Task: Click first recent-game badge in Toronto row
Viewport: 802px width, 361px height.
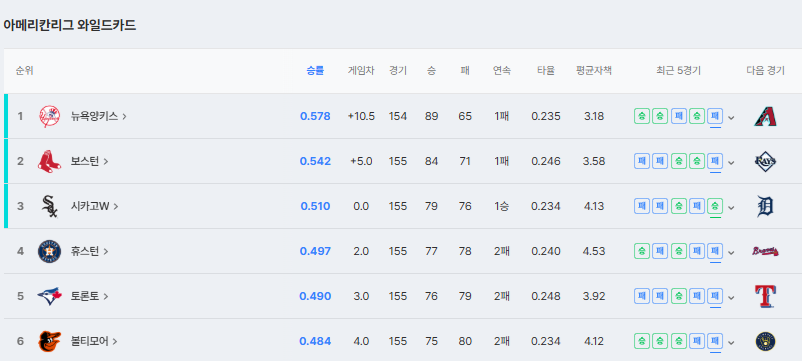Action: [x=642, y=297]
